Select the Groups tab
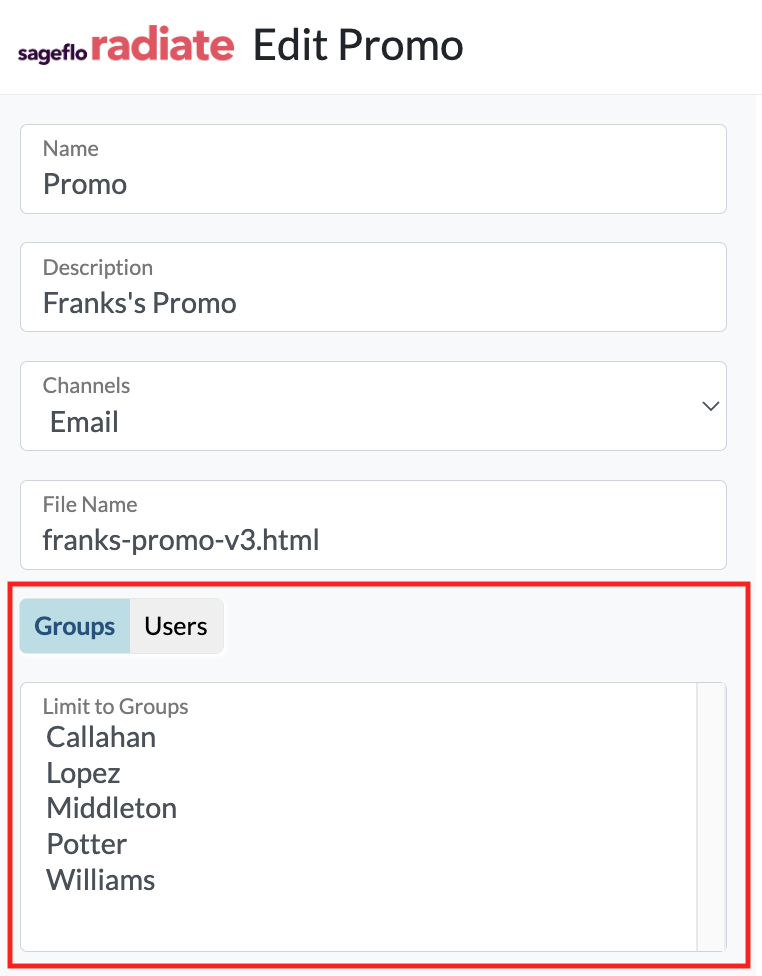 [75, 626]
